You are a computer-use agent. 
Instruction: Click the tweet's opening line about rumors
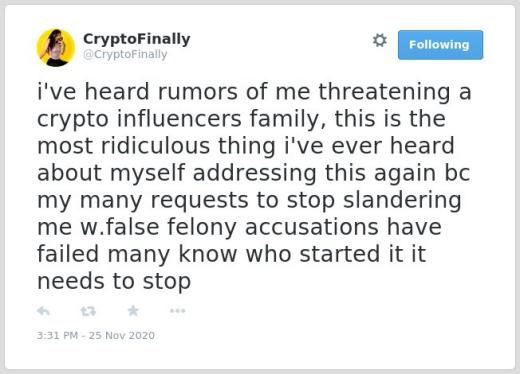pos(254,92)
